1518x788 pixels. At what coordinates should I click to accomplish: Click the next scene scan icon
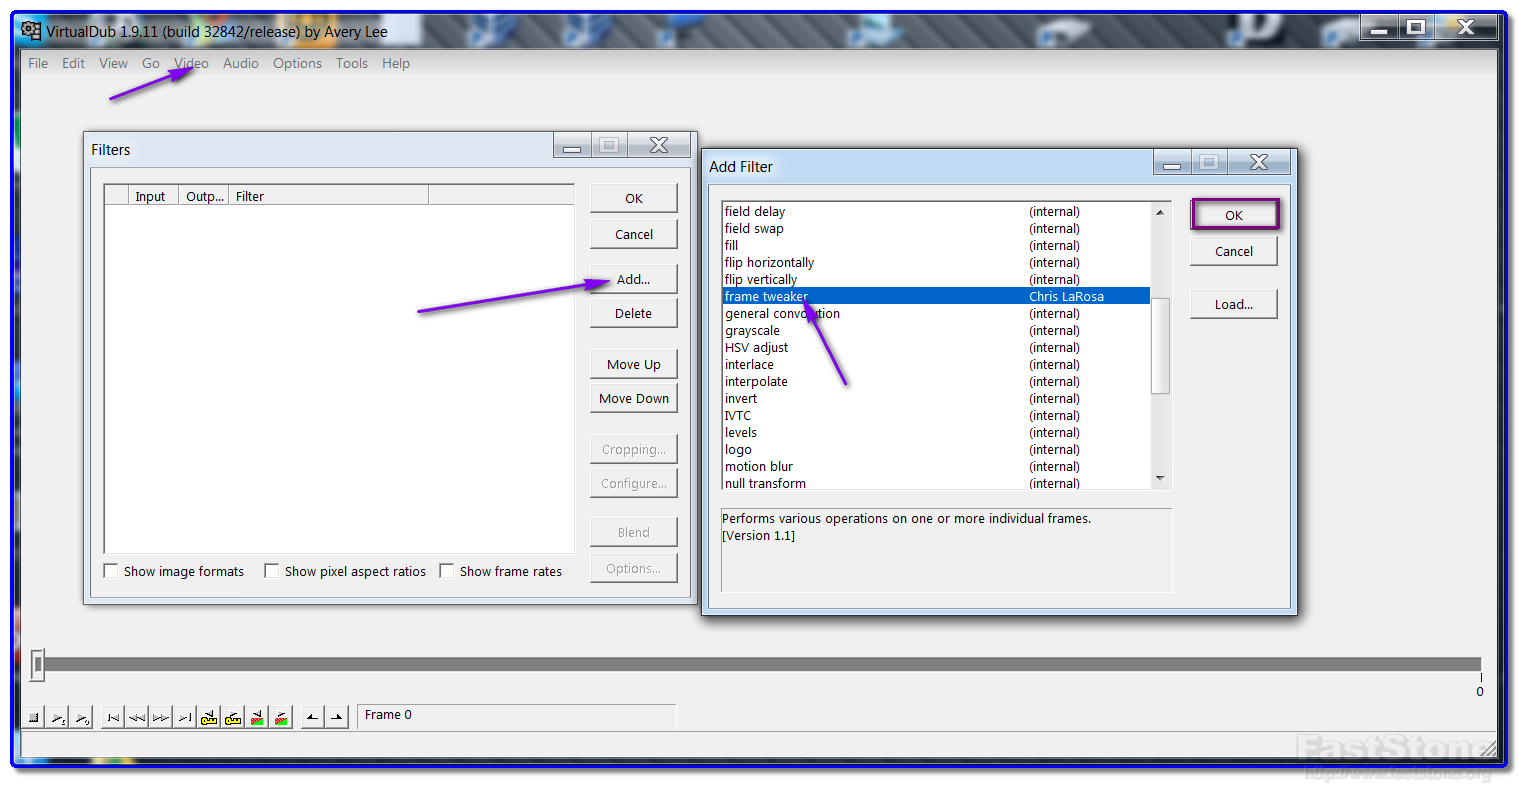coord(281,717)
